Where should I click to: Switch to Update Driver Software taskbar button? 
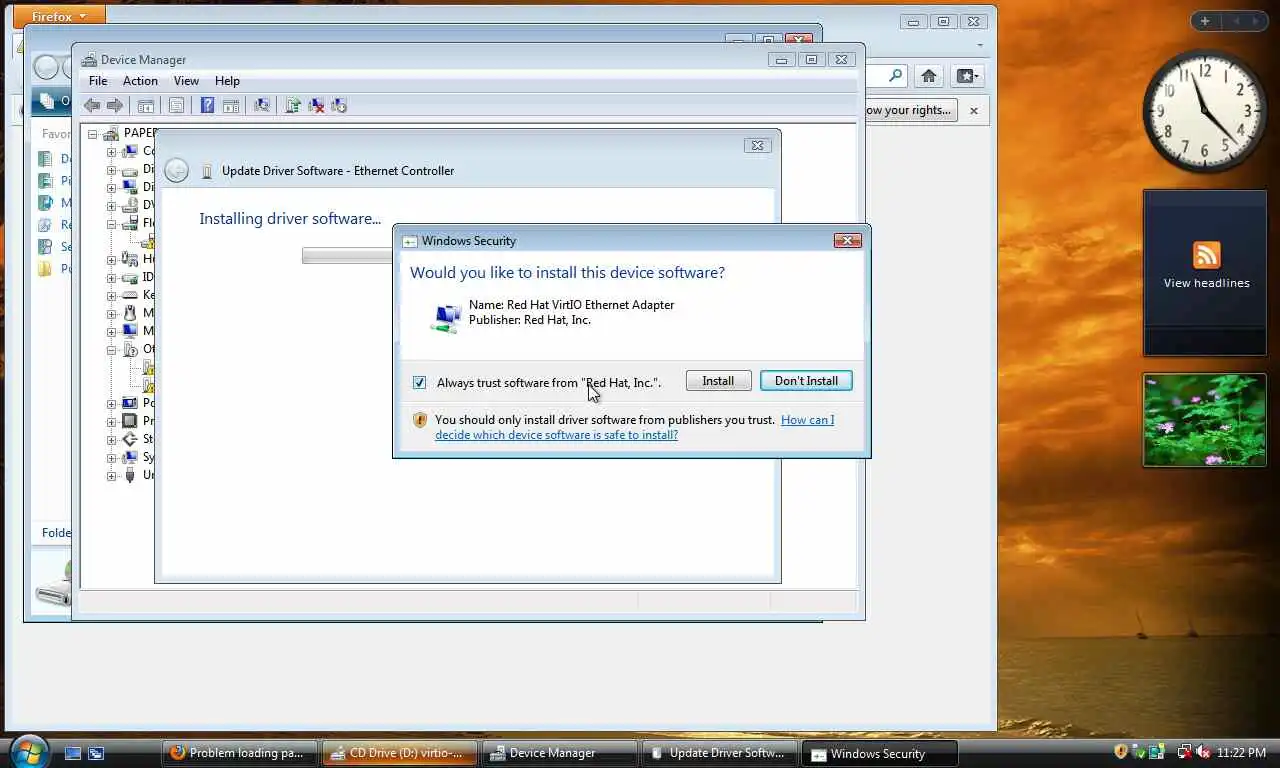[720, 753]
